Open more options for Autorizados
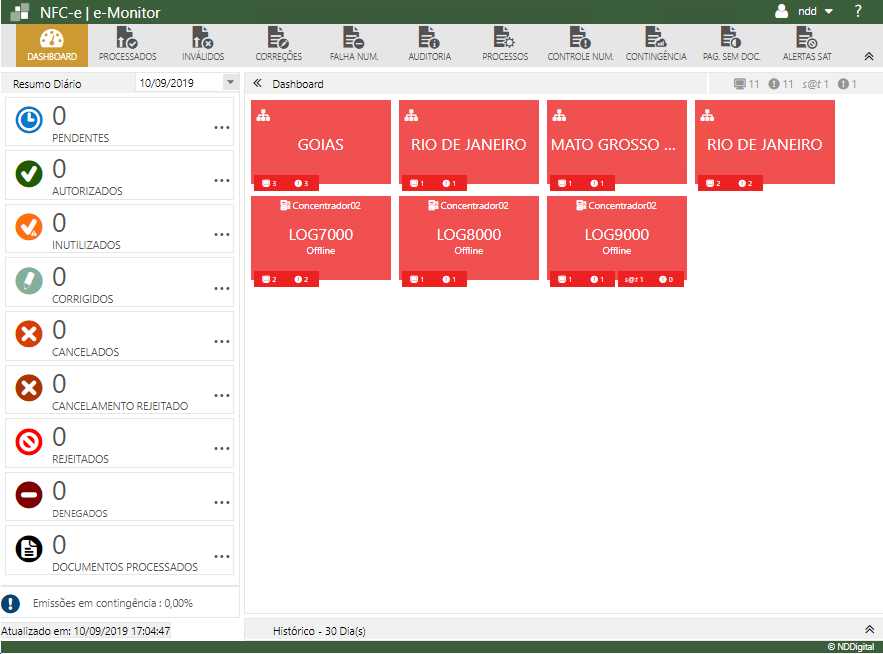Viewport: 883px width, 654px height. tap(222, 180)
